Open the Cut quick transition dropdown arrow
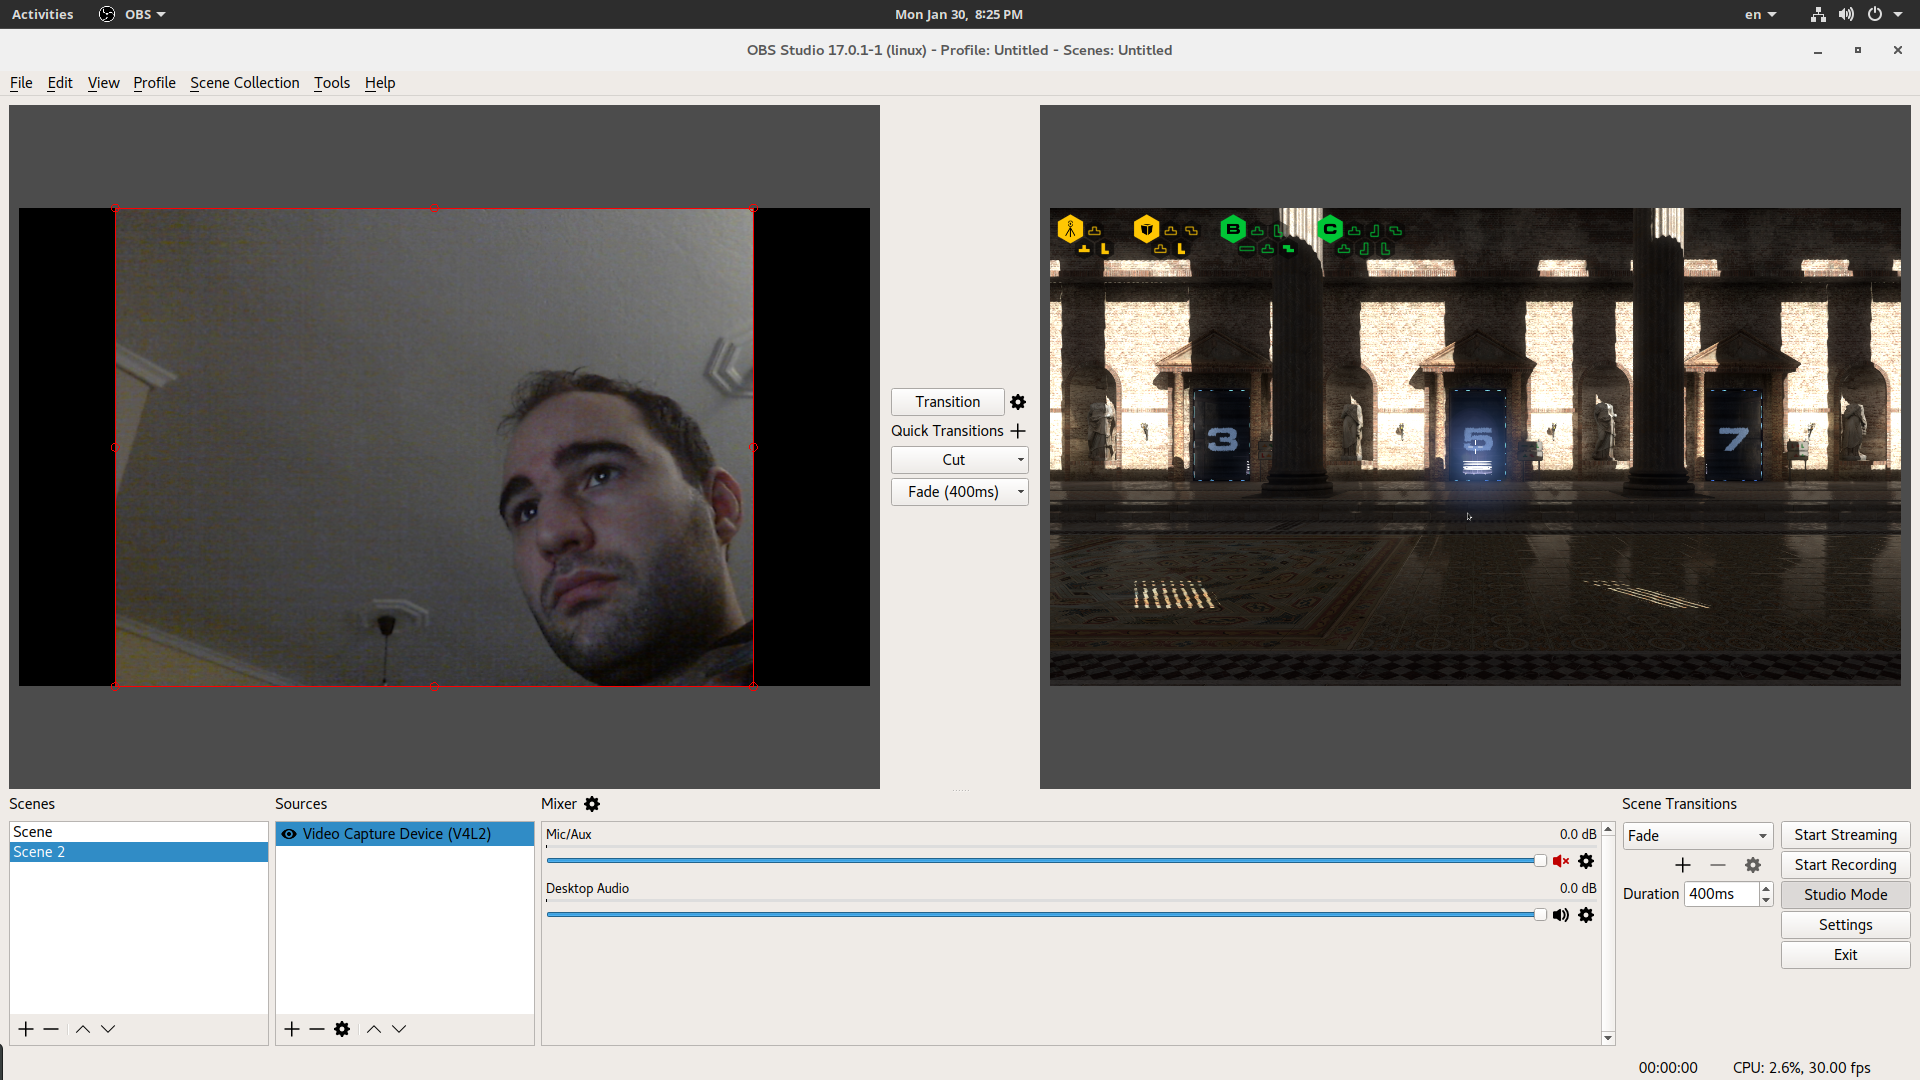 pyautogui.click(x=1020, y=460)
